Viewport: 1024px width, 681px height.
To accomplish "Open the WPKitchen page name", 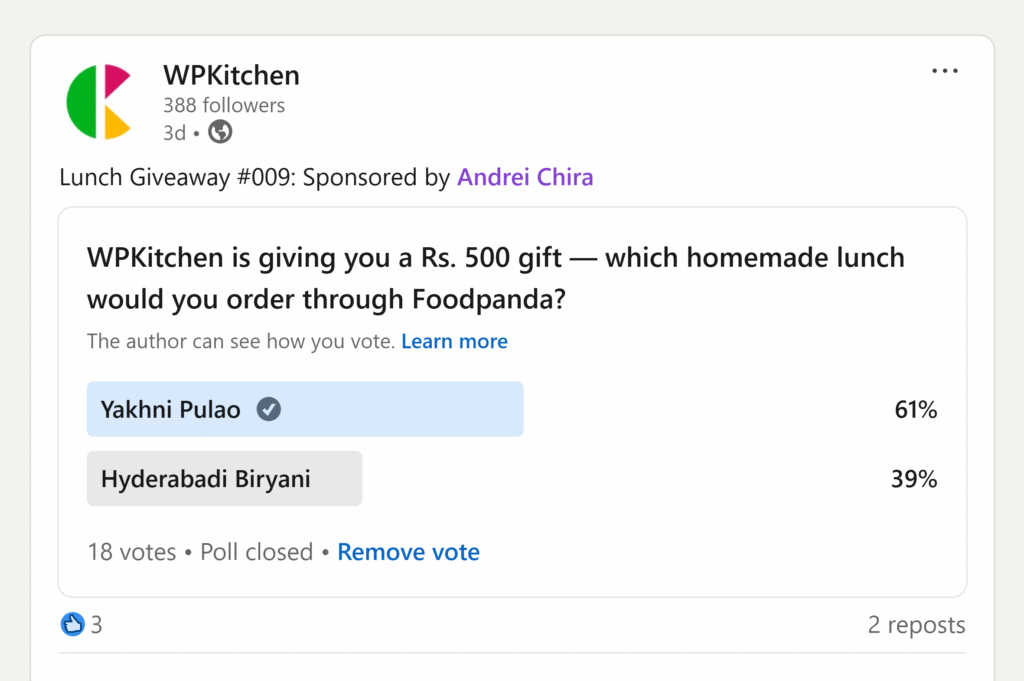I will 231,75.
